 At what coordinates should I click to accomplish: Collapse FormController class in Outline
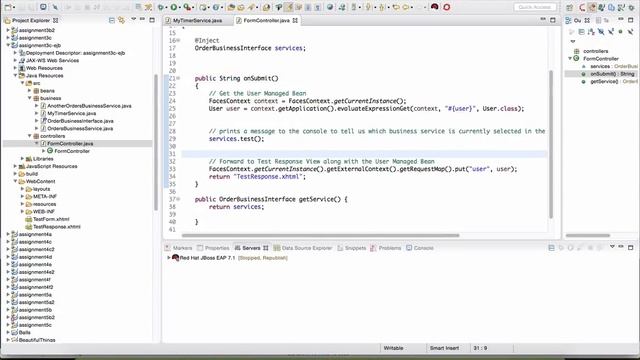(570, 59)
